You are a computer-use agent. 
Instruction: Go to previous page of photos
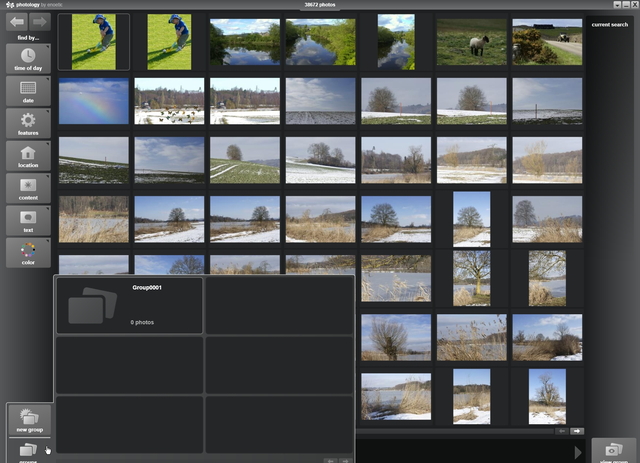[563, 431]
